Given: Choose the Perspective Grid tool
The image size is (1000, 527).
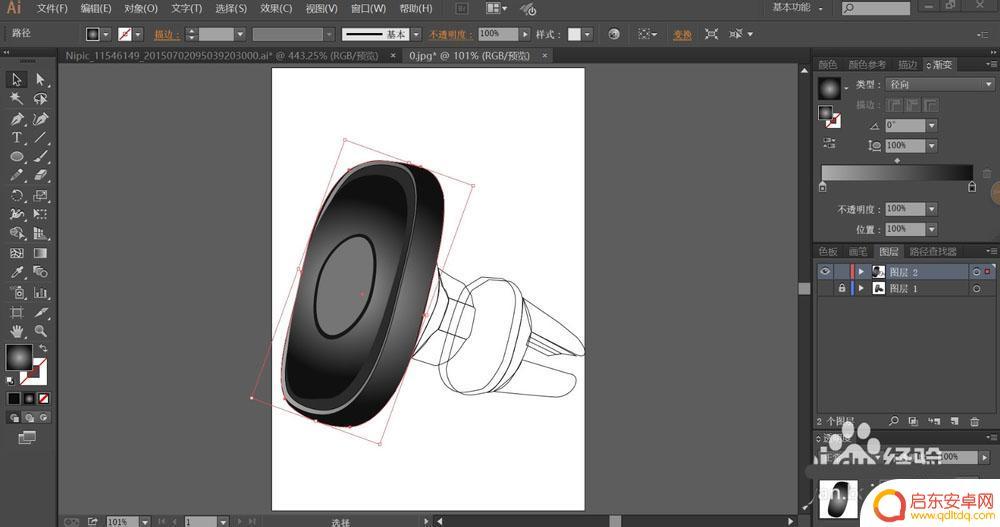Looking at the screenshot, I should 40,234.
